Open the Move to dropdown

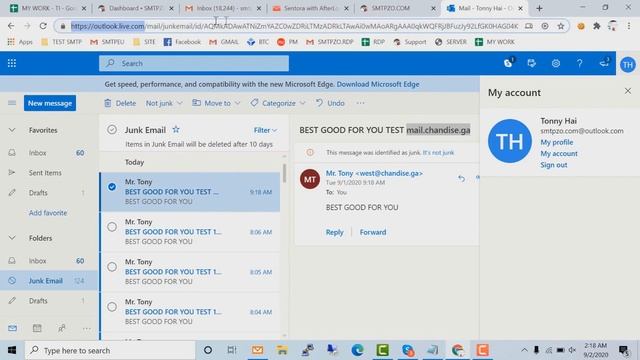coord(237,103)
